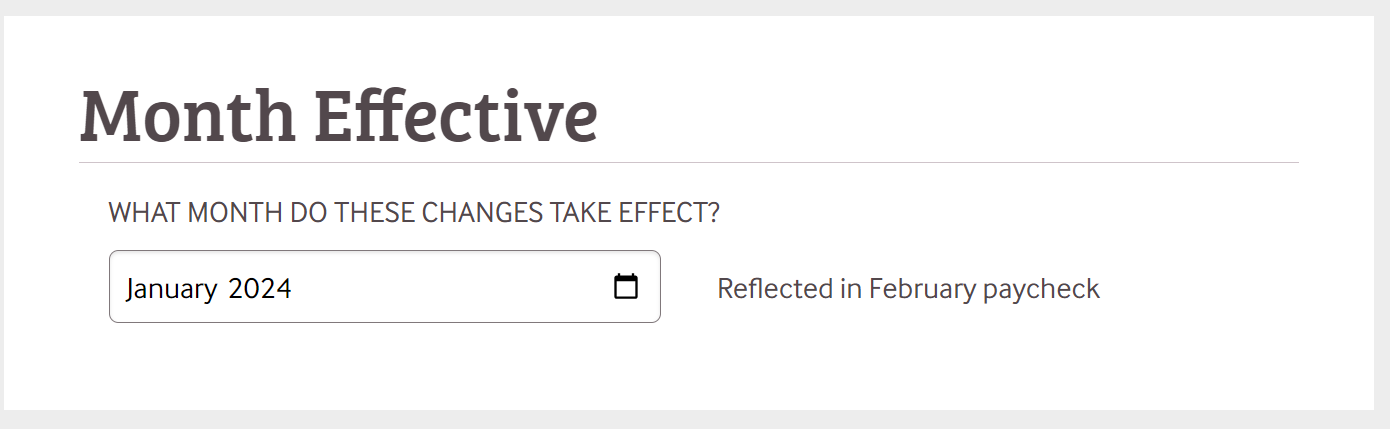Click the word "in" before "February"
The height and width of the screenshot is (429, 1390).
[851, 289]
